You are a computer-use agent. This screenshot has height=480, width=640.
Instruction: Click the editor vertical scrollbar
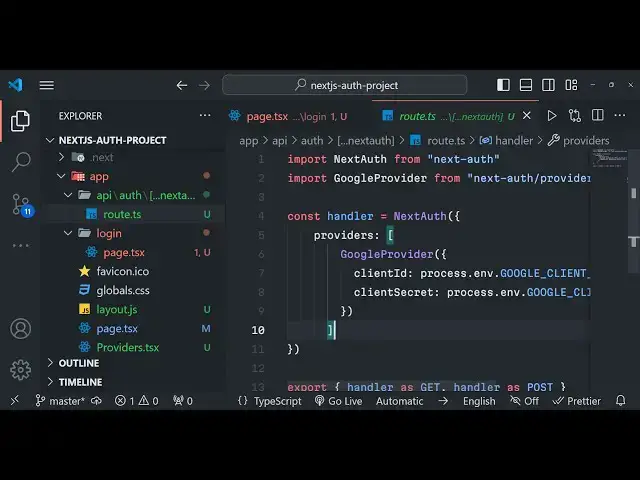click(x=633, y=212)
